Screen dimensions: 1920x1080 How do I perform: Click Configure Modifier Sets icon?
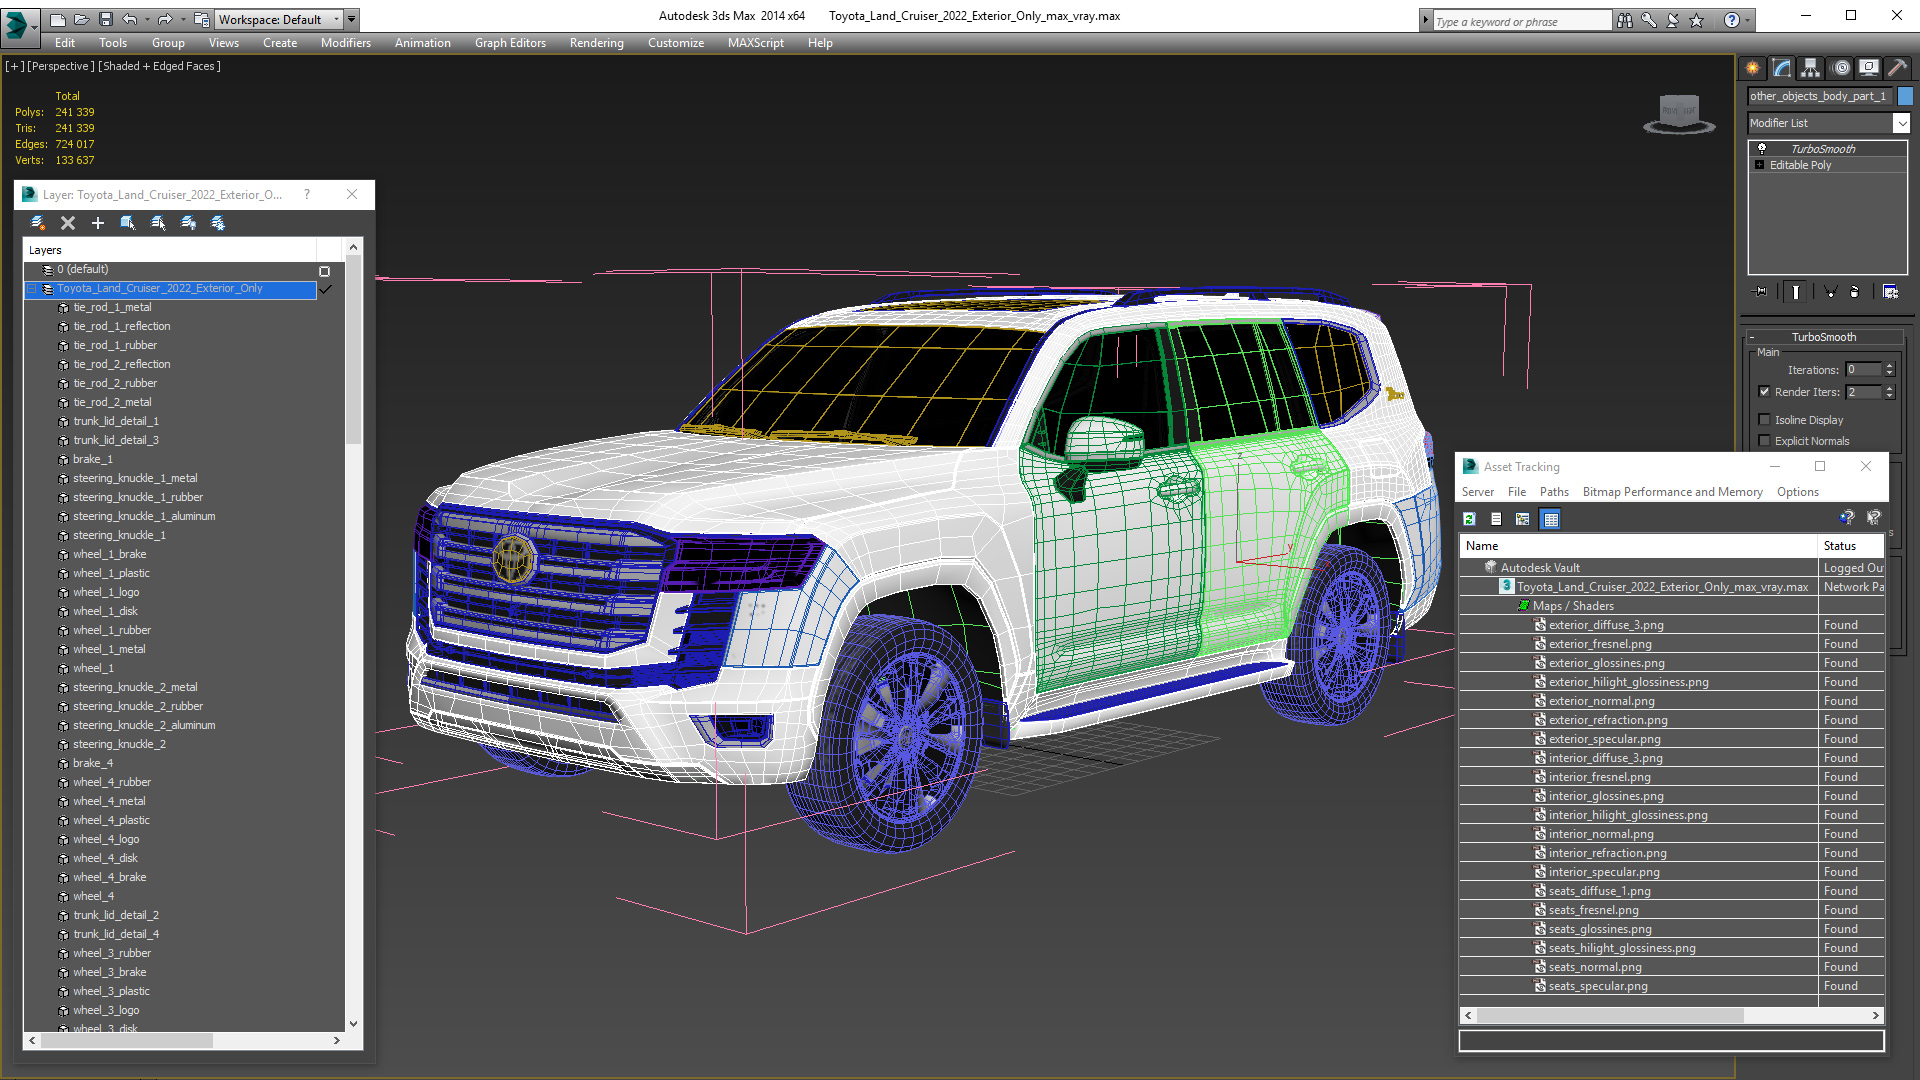[1890, 292]
